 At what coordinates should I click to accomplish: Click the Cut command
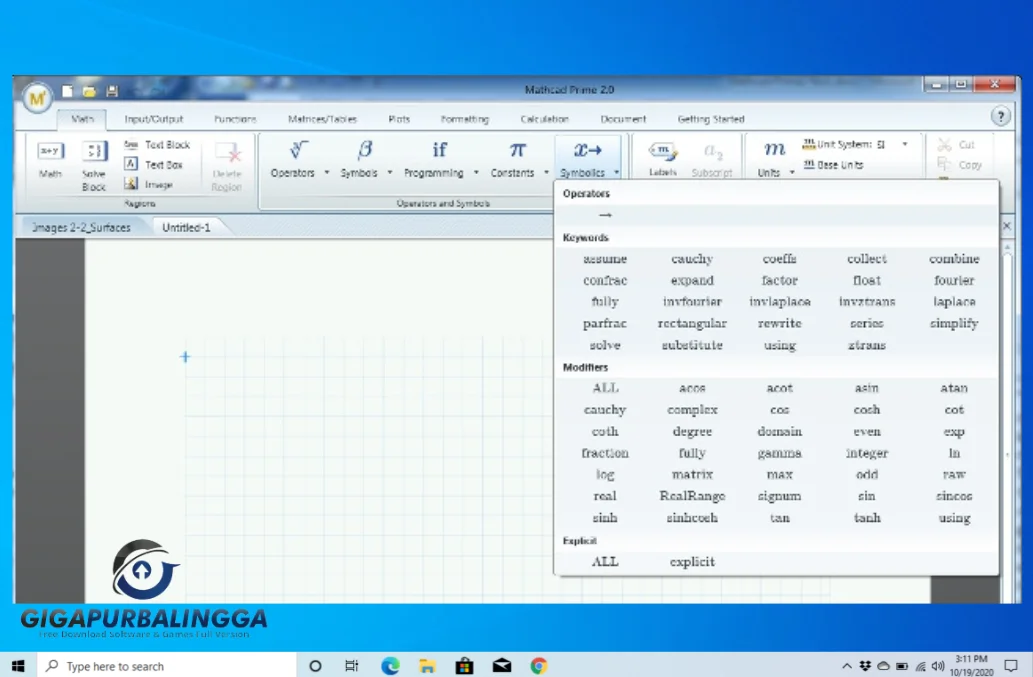tap(957, 145)
